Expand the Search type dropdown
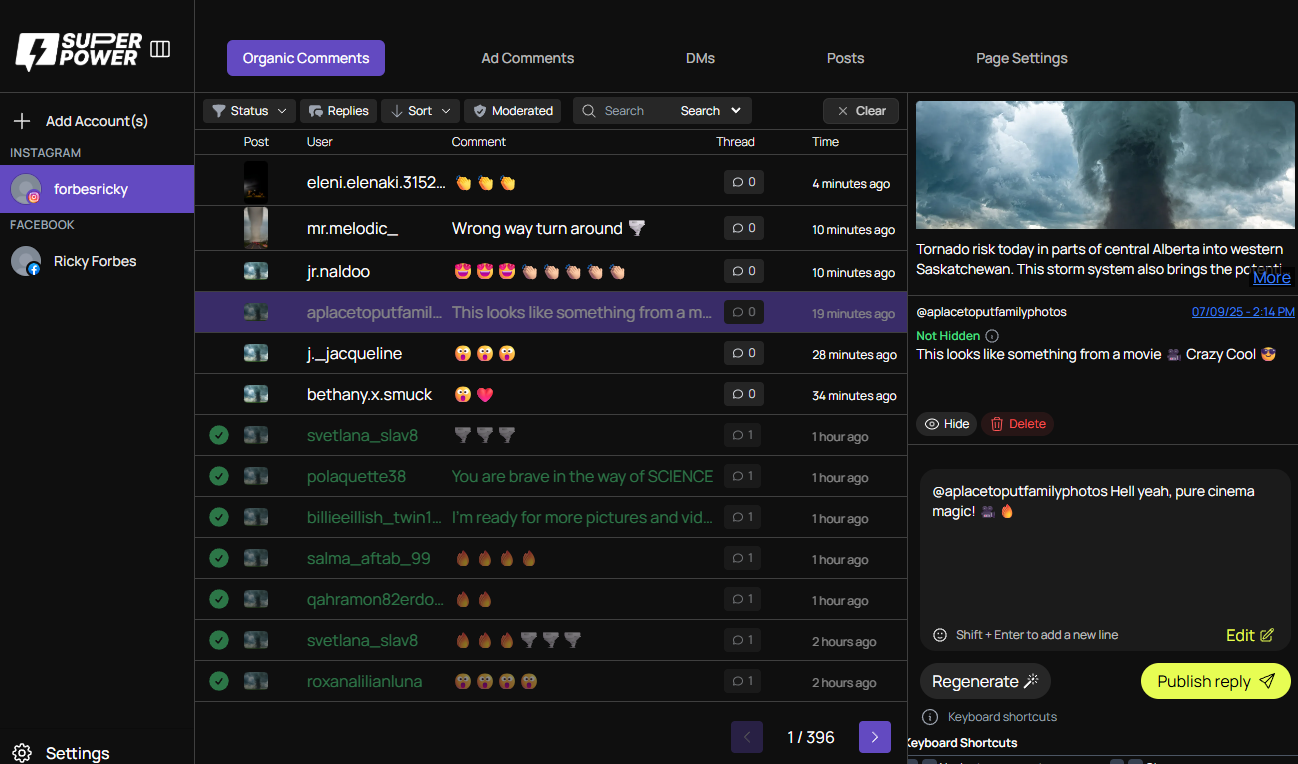The image size is (1298, 764). pyautogui.click(x=711, y=111)
